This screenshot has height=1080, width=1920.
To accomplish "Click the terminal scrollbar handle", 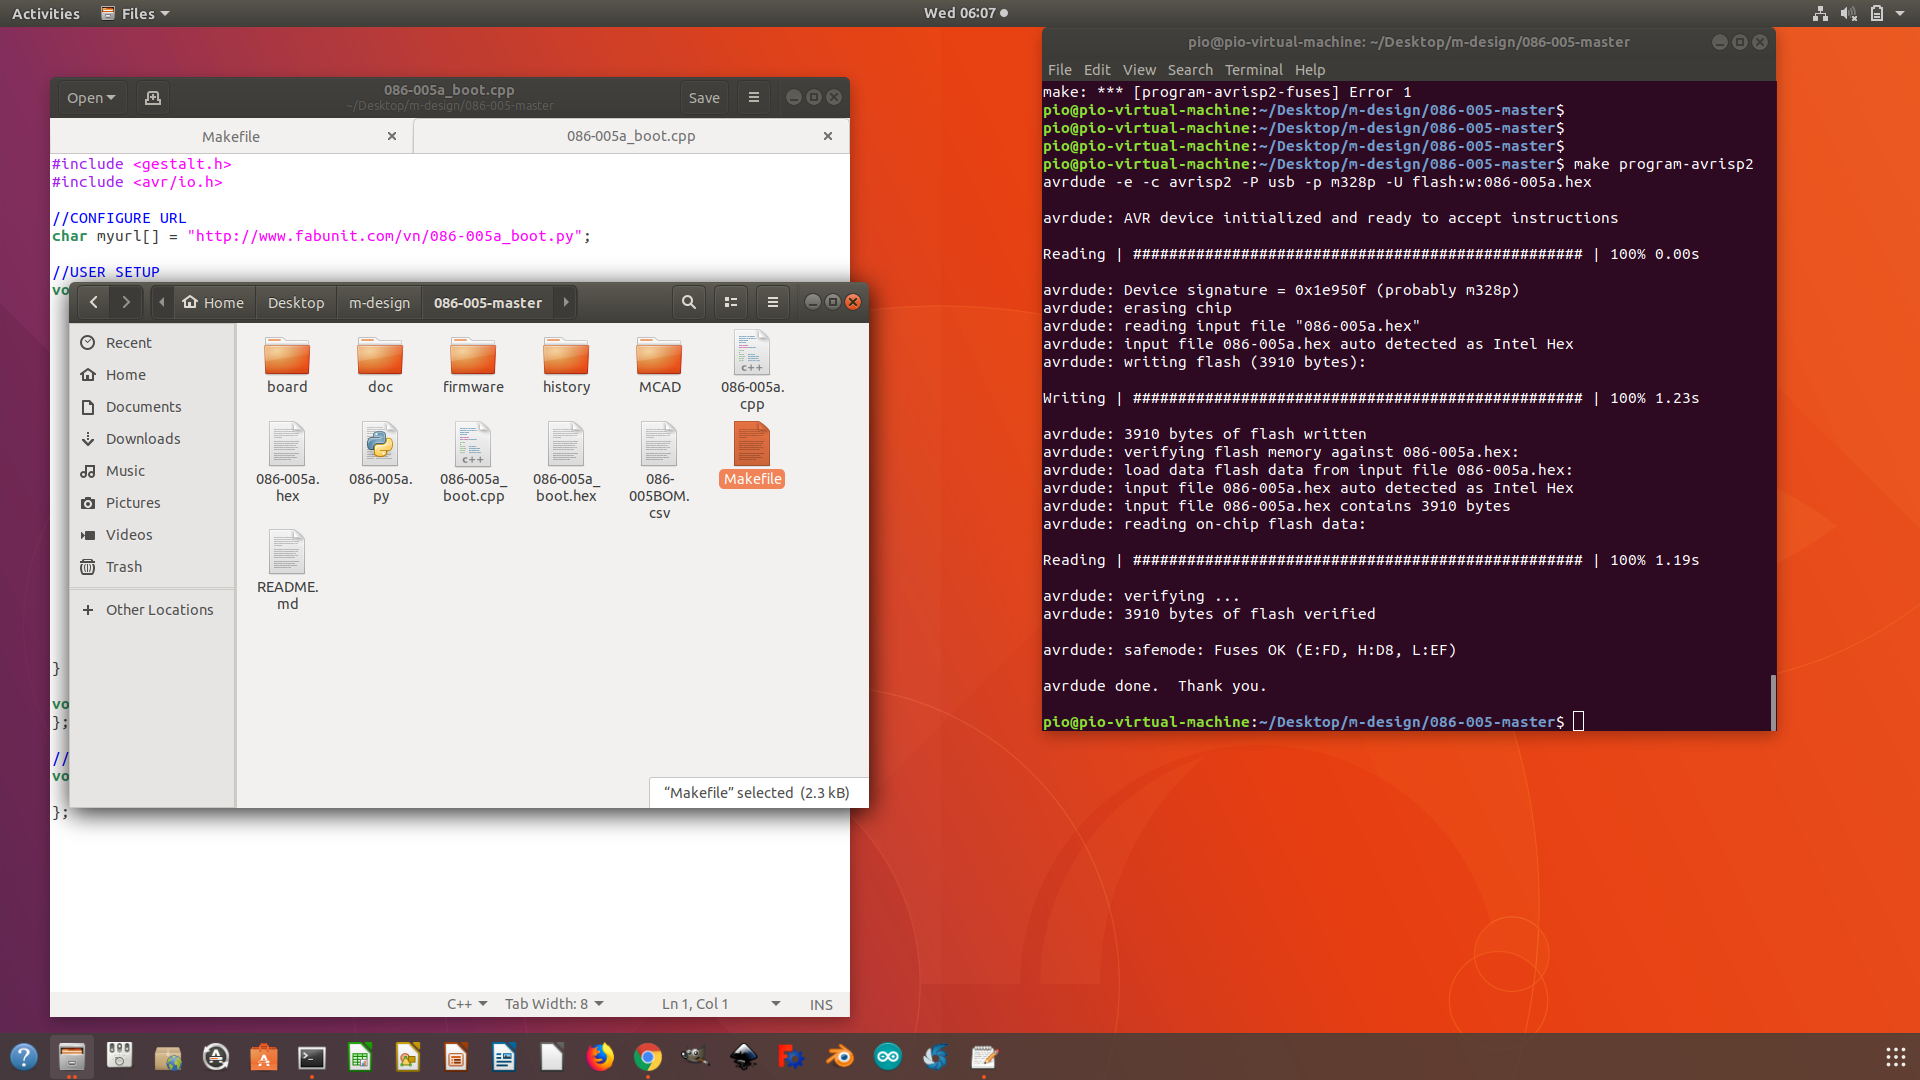I will [1772, 702].
